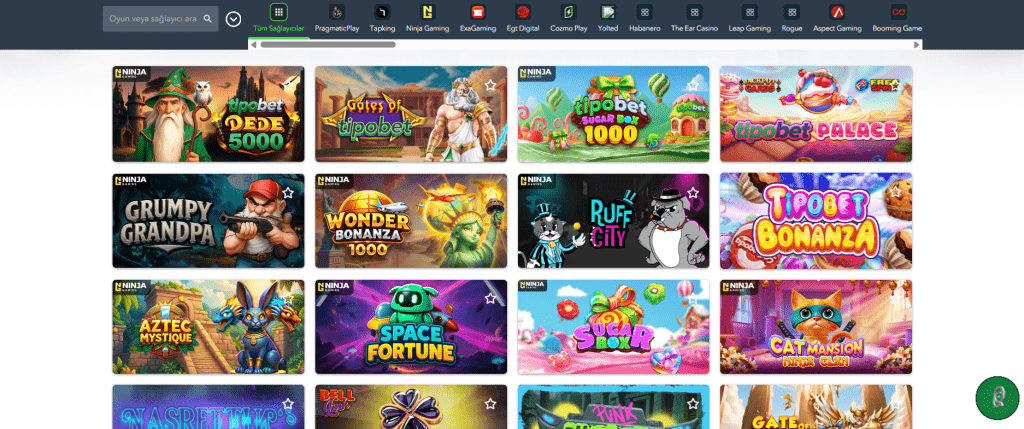The image size is (1024, 429).
Task: Favorite the Gates of Tipobet game
Action: [490, 86]
